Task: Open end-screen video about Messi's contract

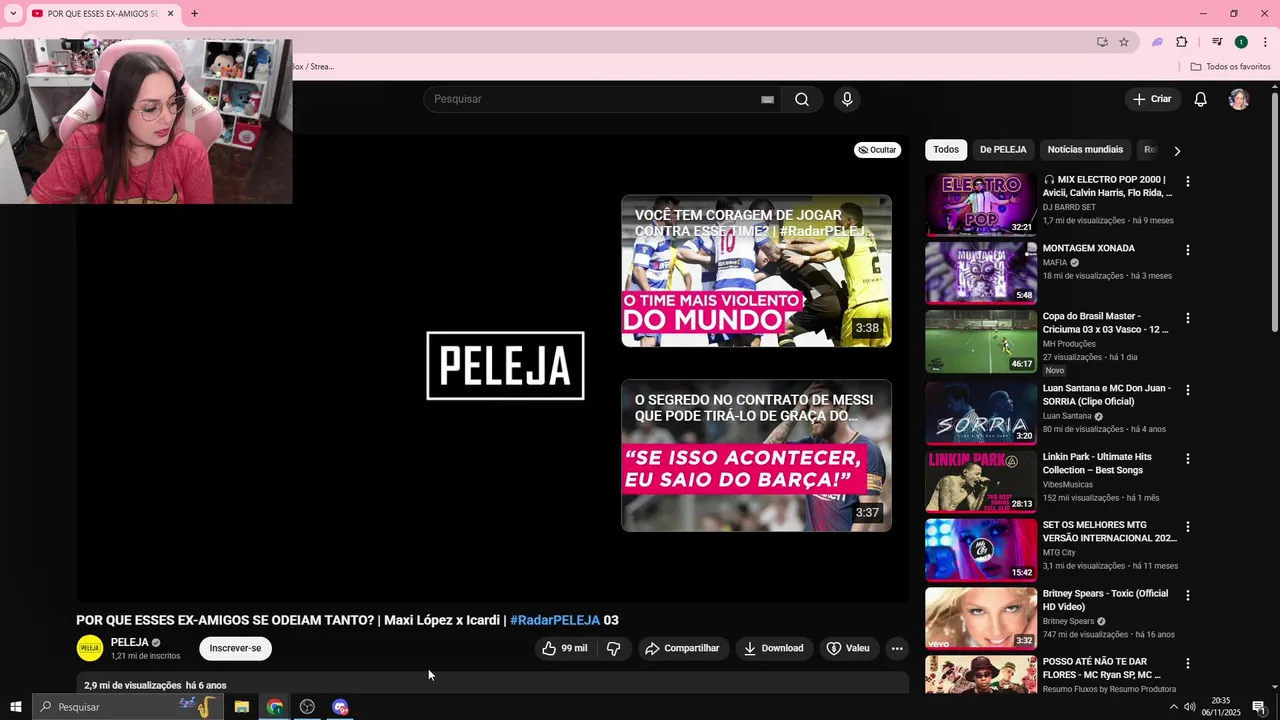Action: pyautogui.click(x=756, y=455)
